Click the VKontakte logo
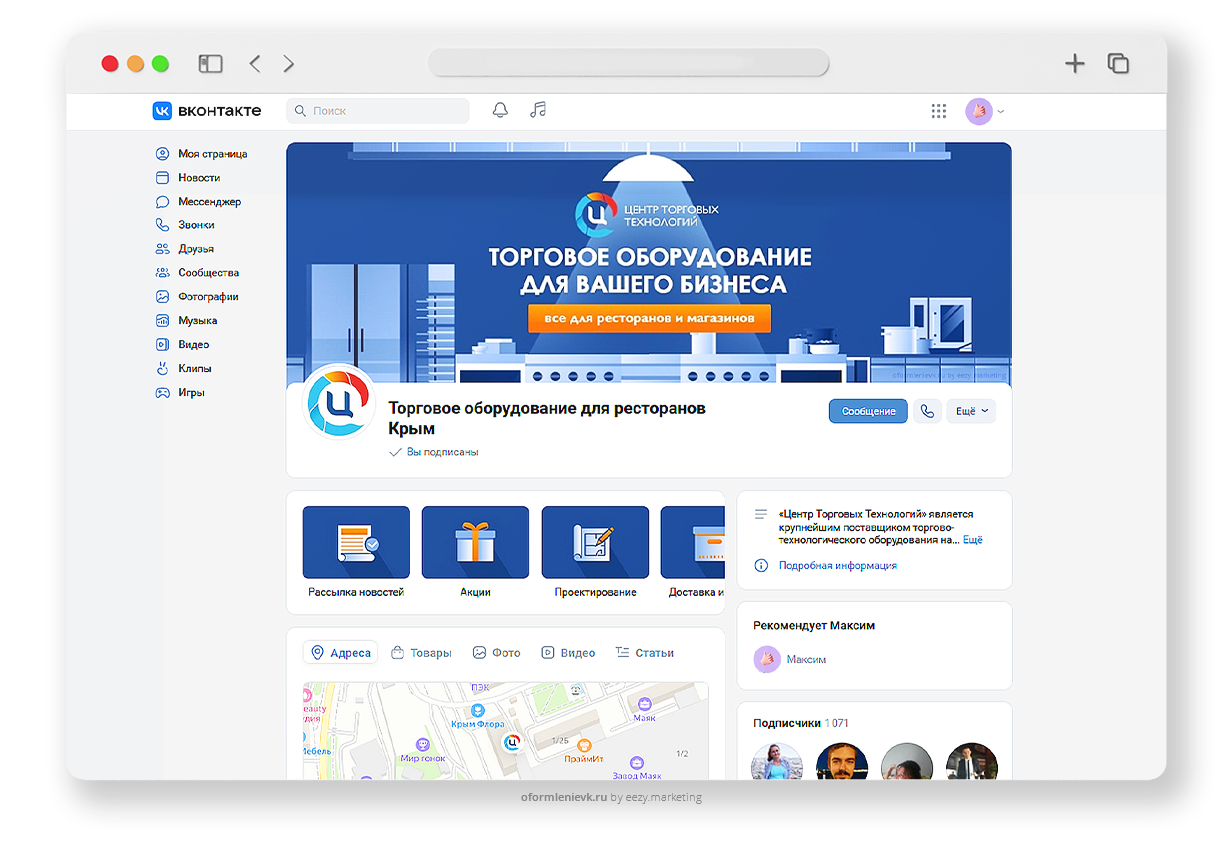The width and height of the screenshot is (1224, 846). pyautogui.click(x=207, y=111)
